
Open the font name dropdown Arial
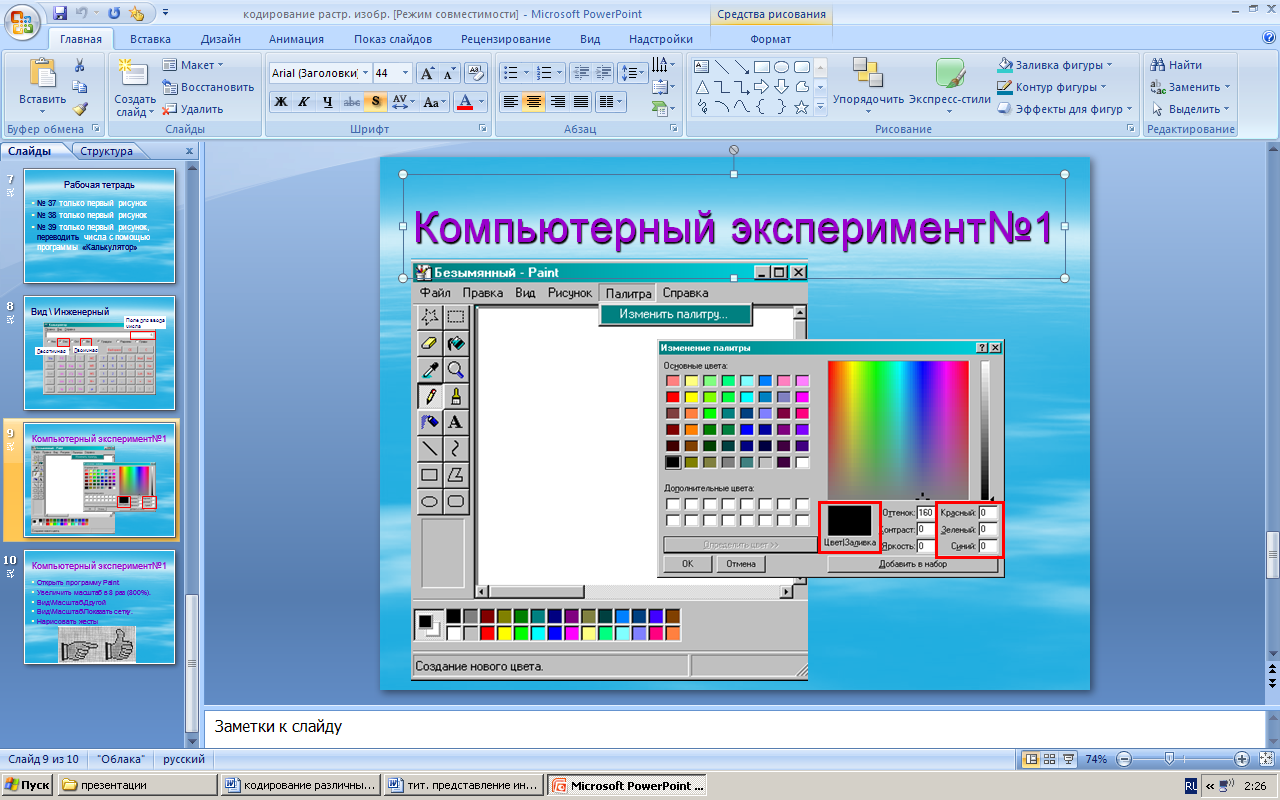364,73
